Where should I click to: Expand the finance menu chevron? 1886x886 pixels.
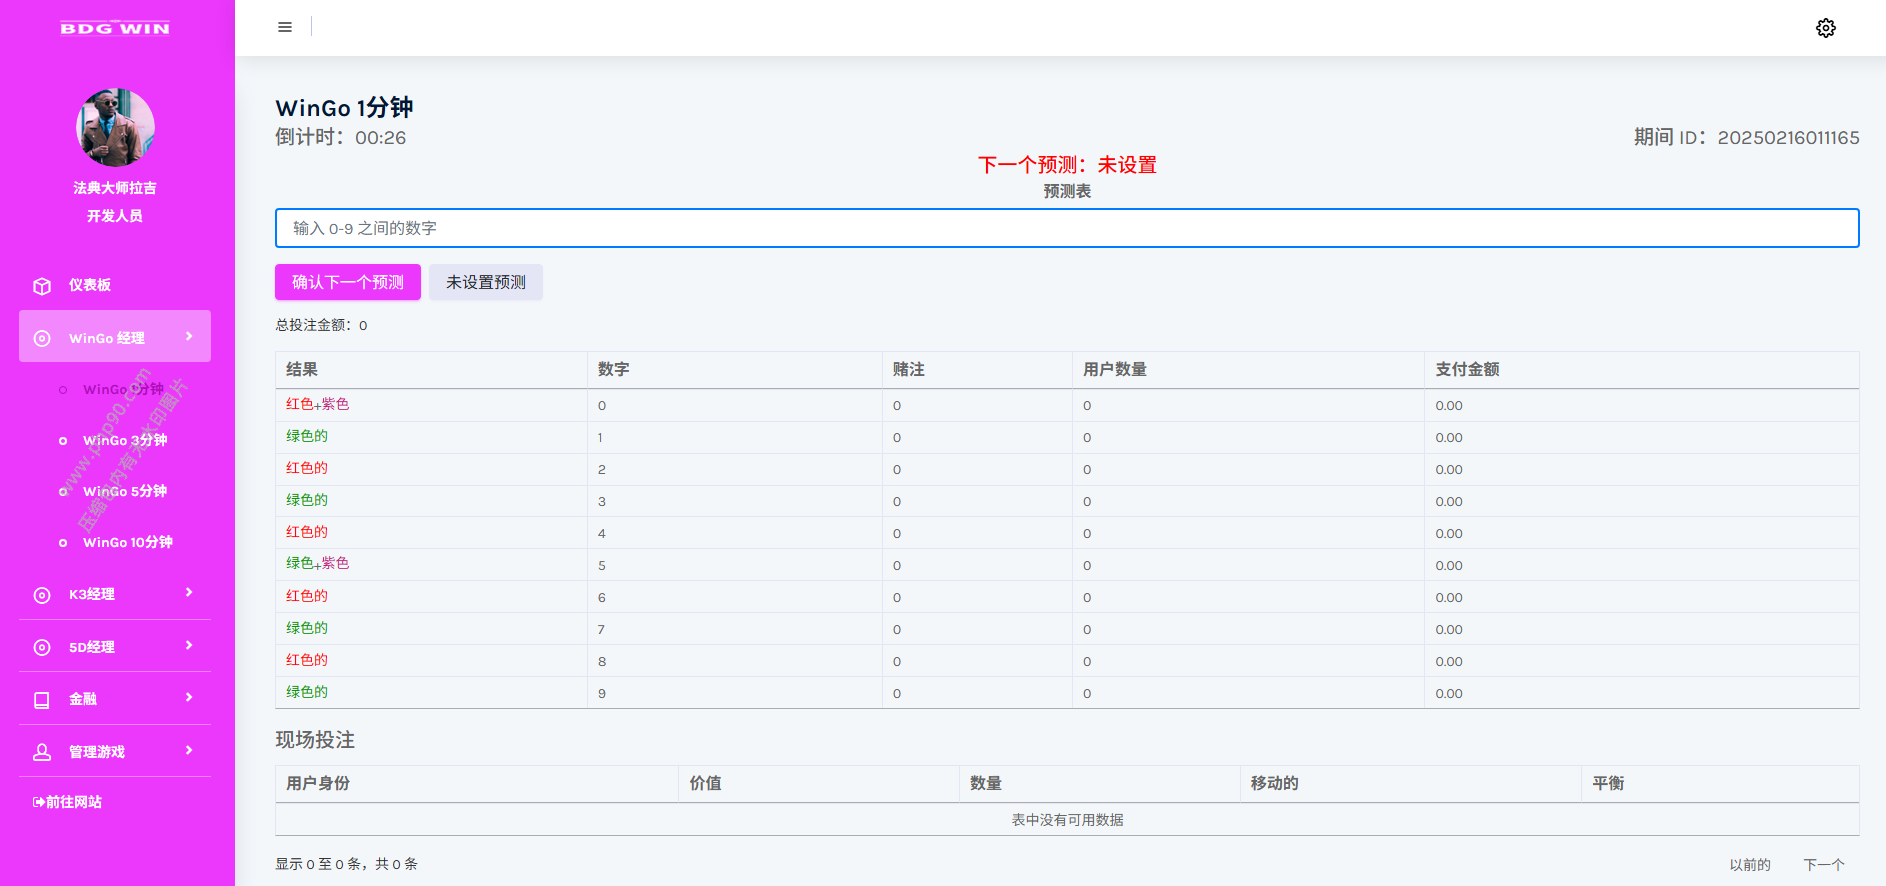(189, 698)
